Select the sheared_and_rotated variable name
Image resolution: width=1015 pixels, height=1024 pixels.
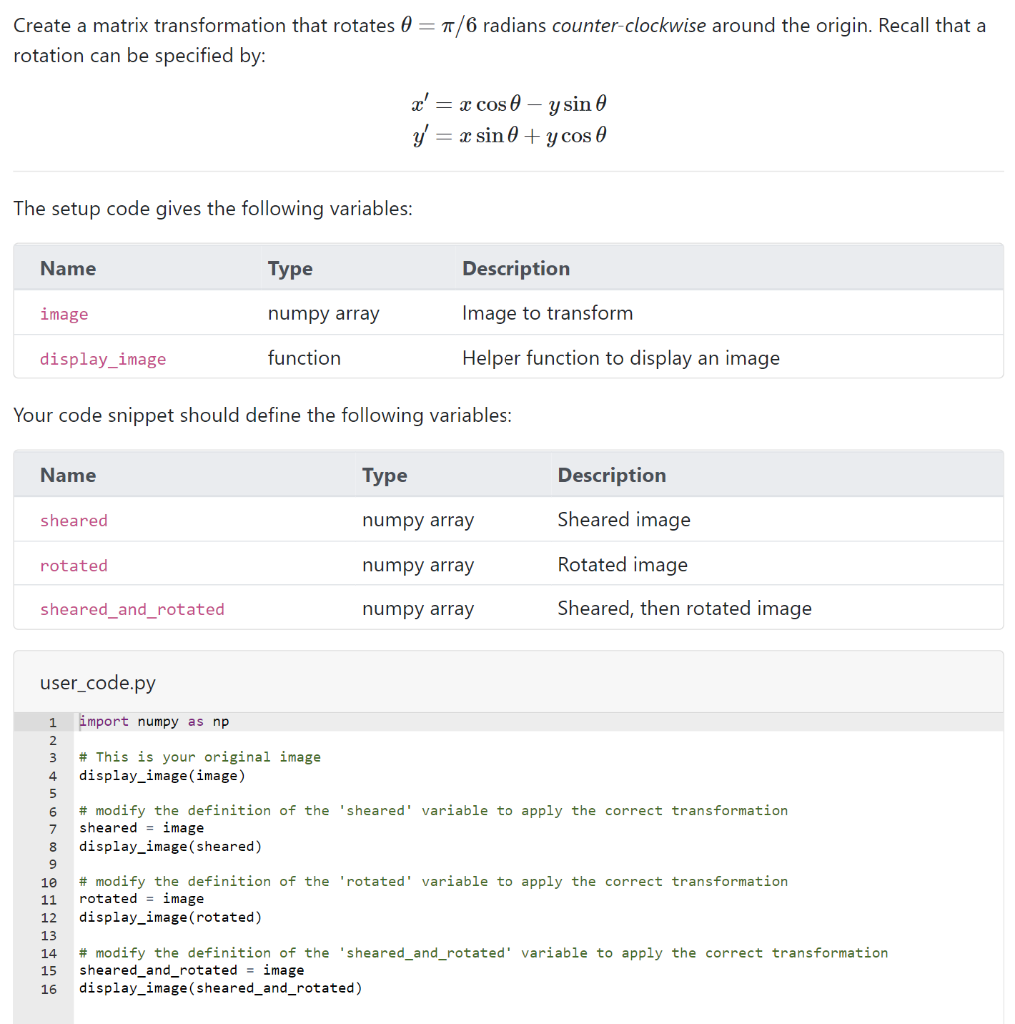pyautogui.click(x=131, y=608)
